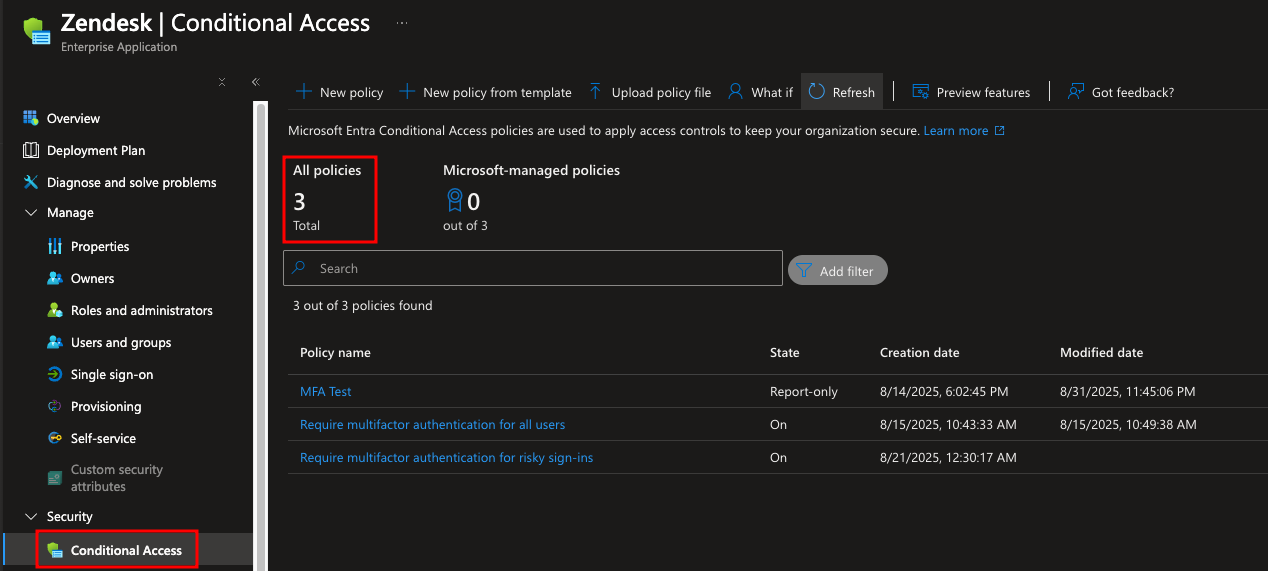
Task: Click the Preview features icon
Action: click(921, 92)
